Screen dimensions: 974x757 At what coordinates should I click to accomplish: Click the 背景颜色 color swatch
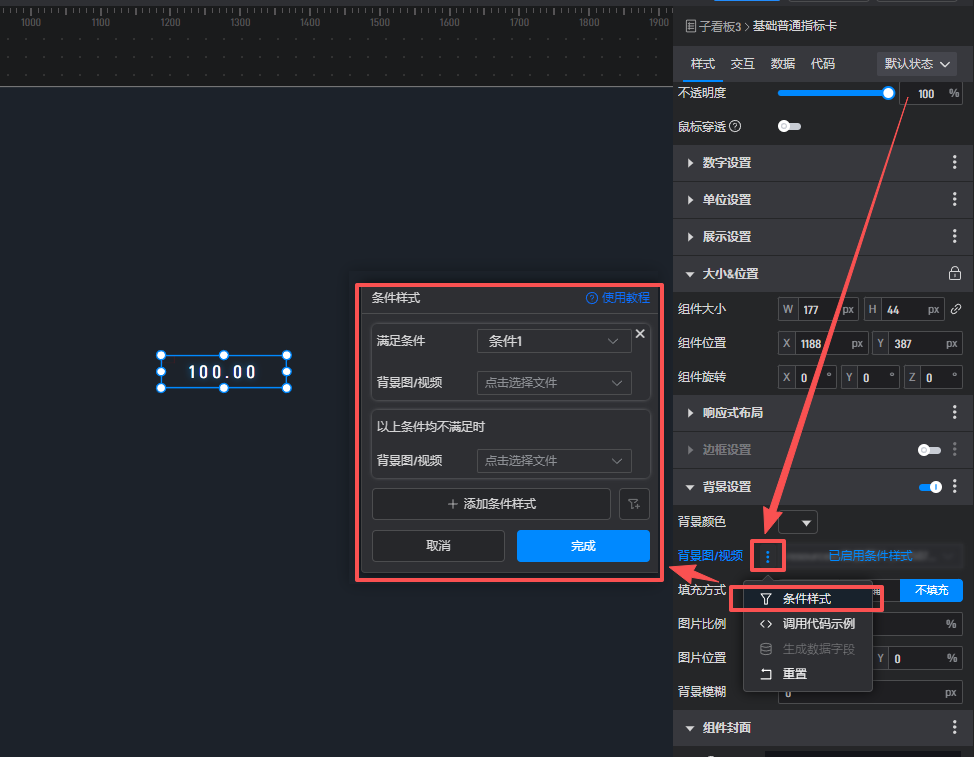tap(797, 522)
